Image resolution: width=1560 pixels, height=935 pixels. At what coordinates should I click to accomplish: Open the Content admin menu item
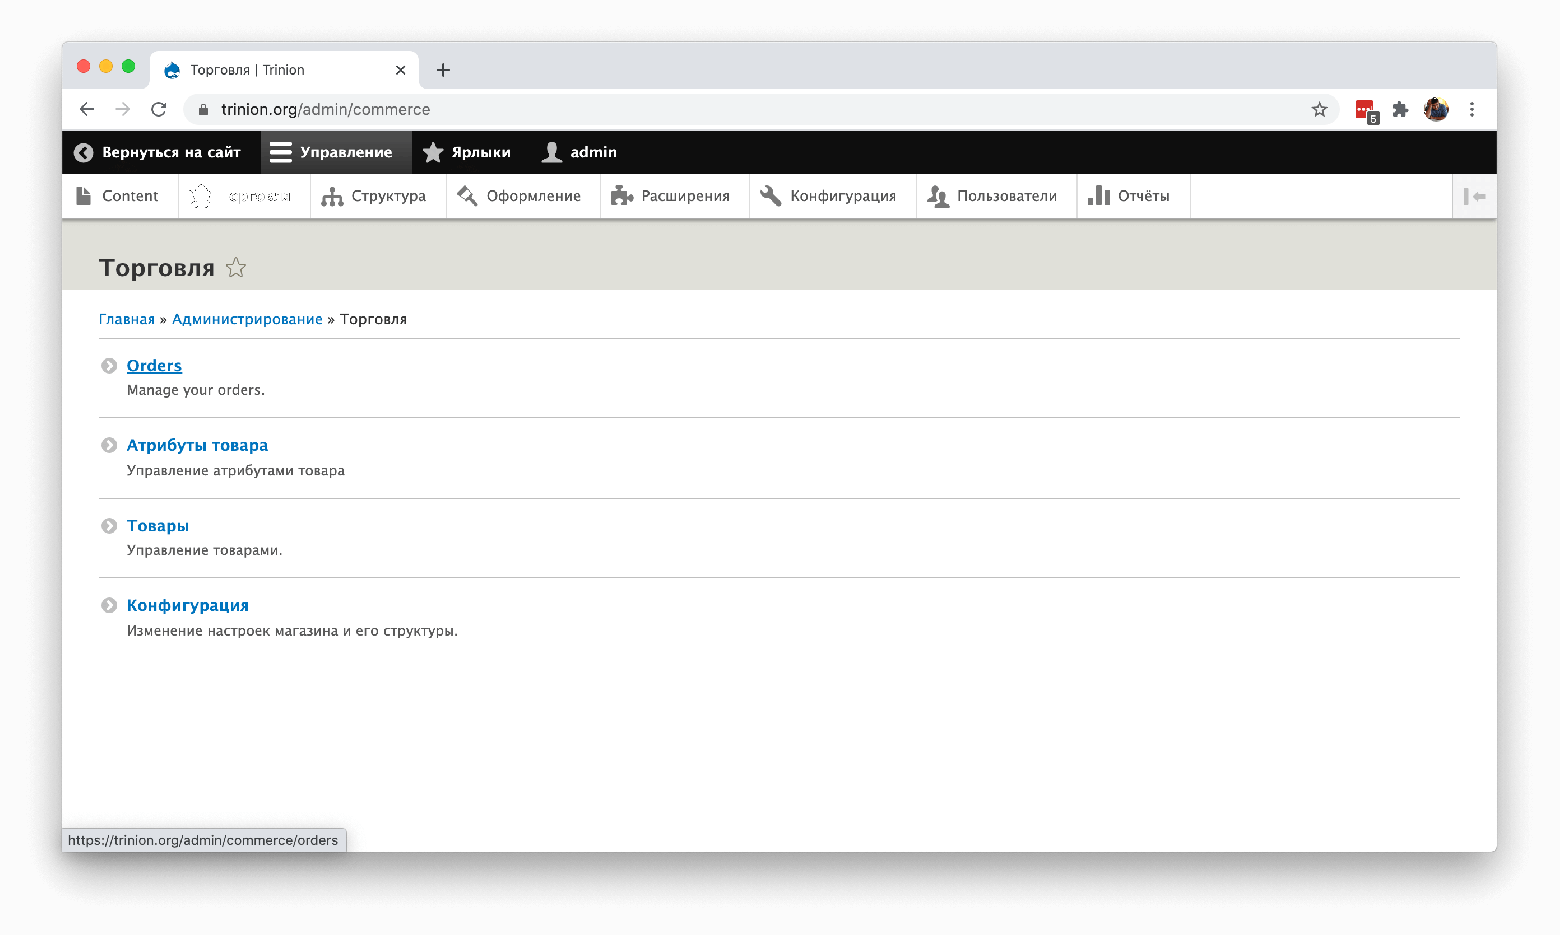[119, 196]
